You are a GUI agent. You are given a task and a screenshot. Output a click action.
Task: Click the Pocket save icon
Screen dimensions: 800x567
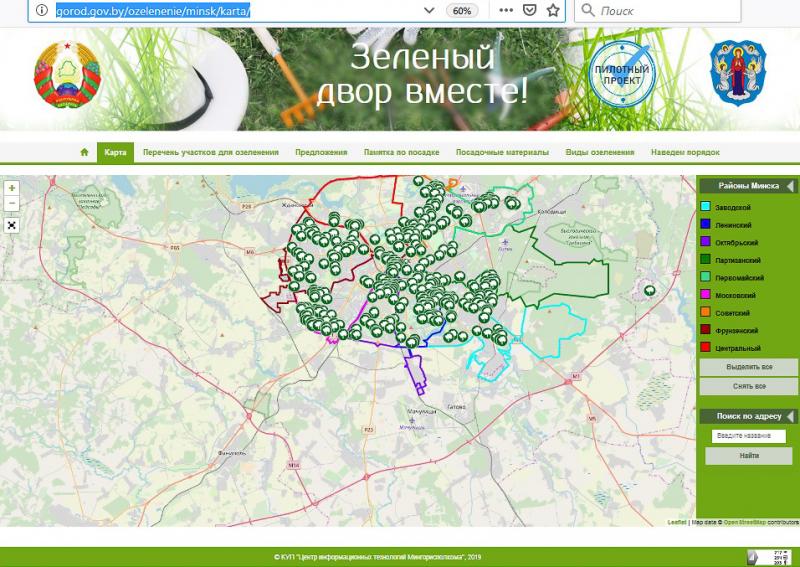530,10
